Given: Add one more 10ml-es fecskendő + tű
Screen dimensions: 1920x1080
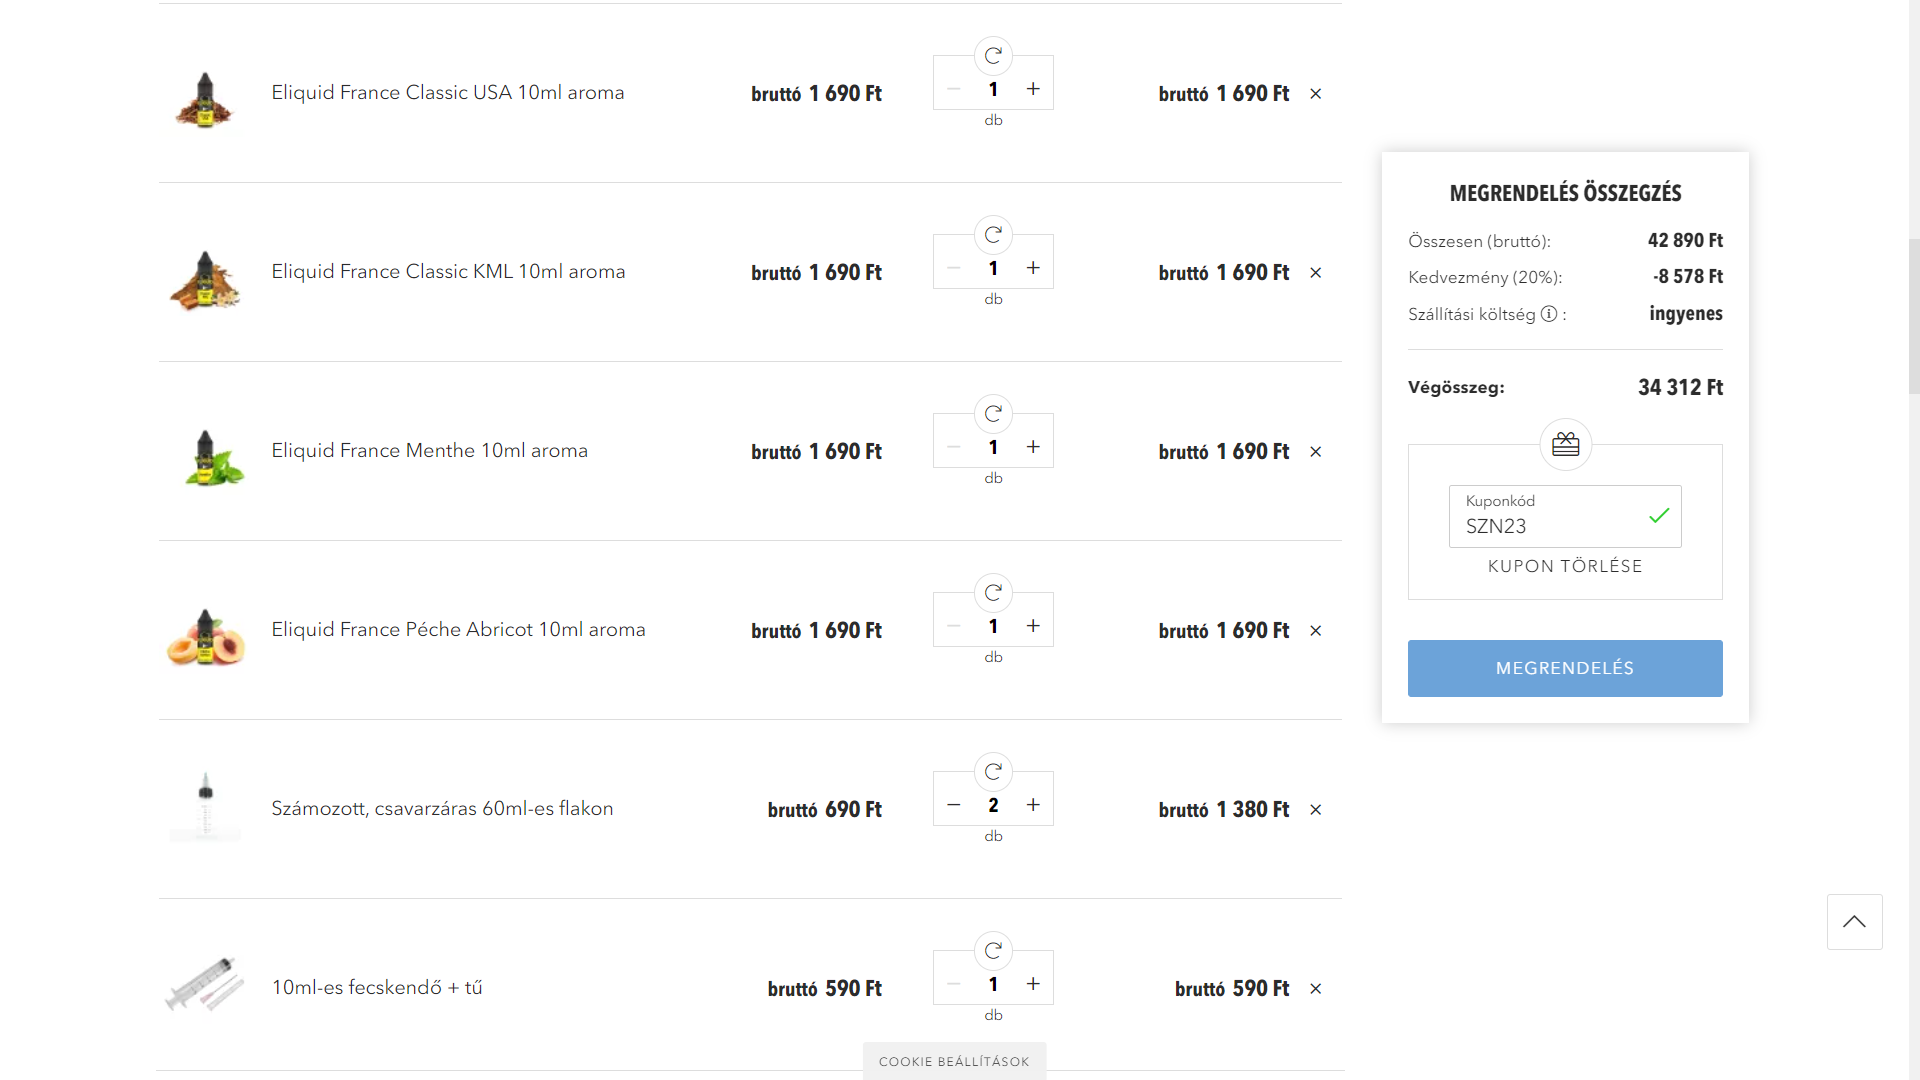Looking at the screenshot, I should tap(1033, 984).
